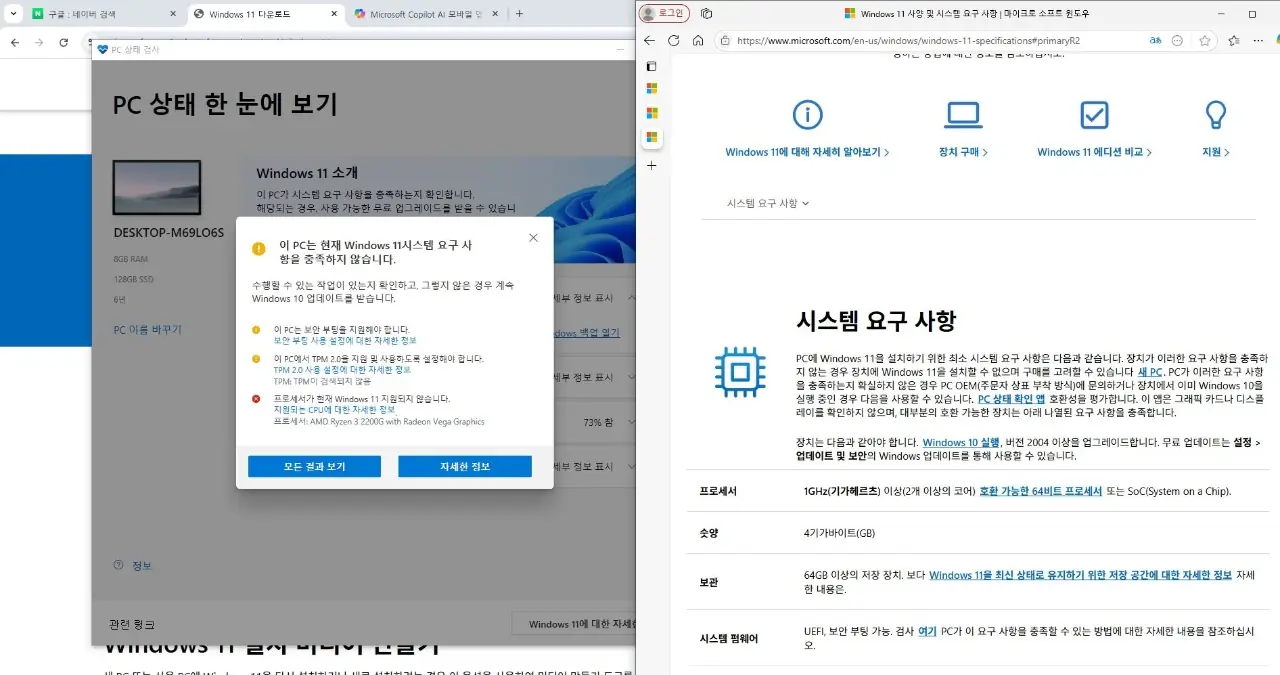The height and width of the screenshot is (675, 1280).
Task: Expand the 시스템 요구 사항 dropdown
Action: click(768, 203)
